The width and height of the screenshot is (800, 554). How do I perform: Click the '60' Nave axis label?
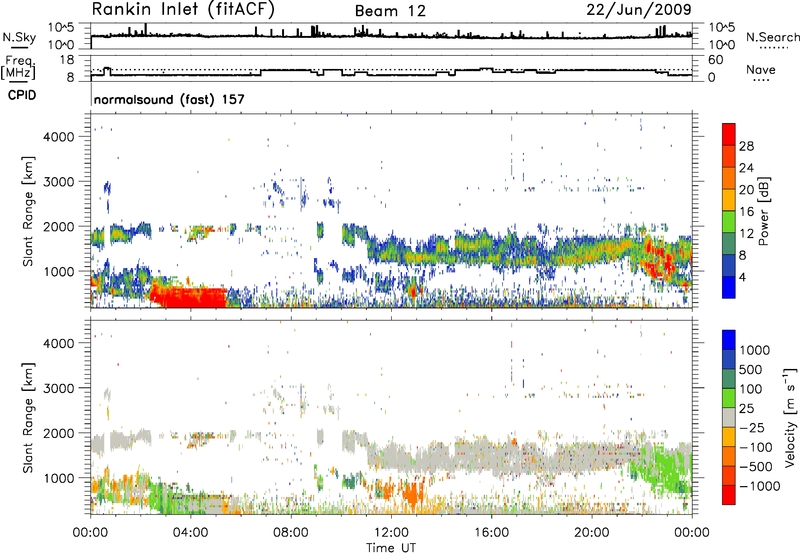pos(716,60)
